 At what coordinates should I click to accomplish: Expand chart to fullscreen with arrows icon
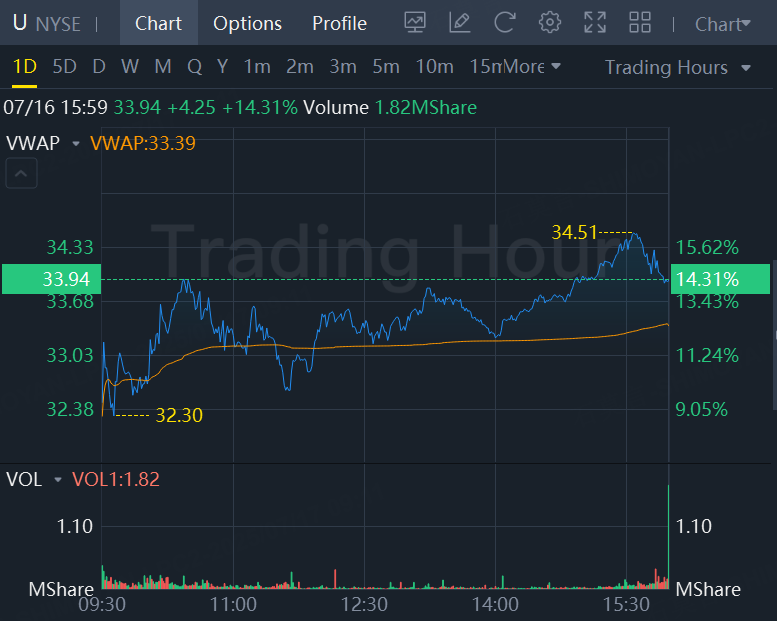tap(594, 22)
